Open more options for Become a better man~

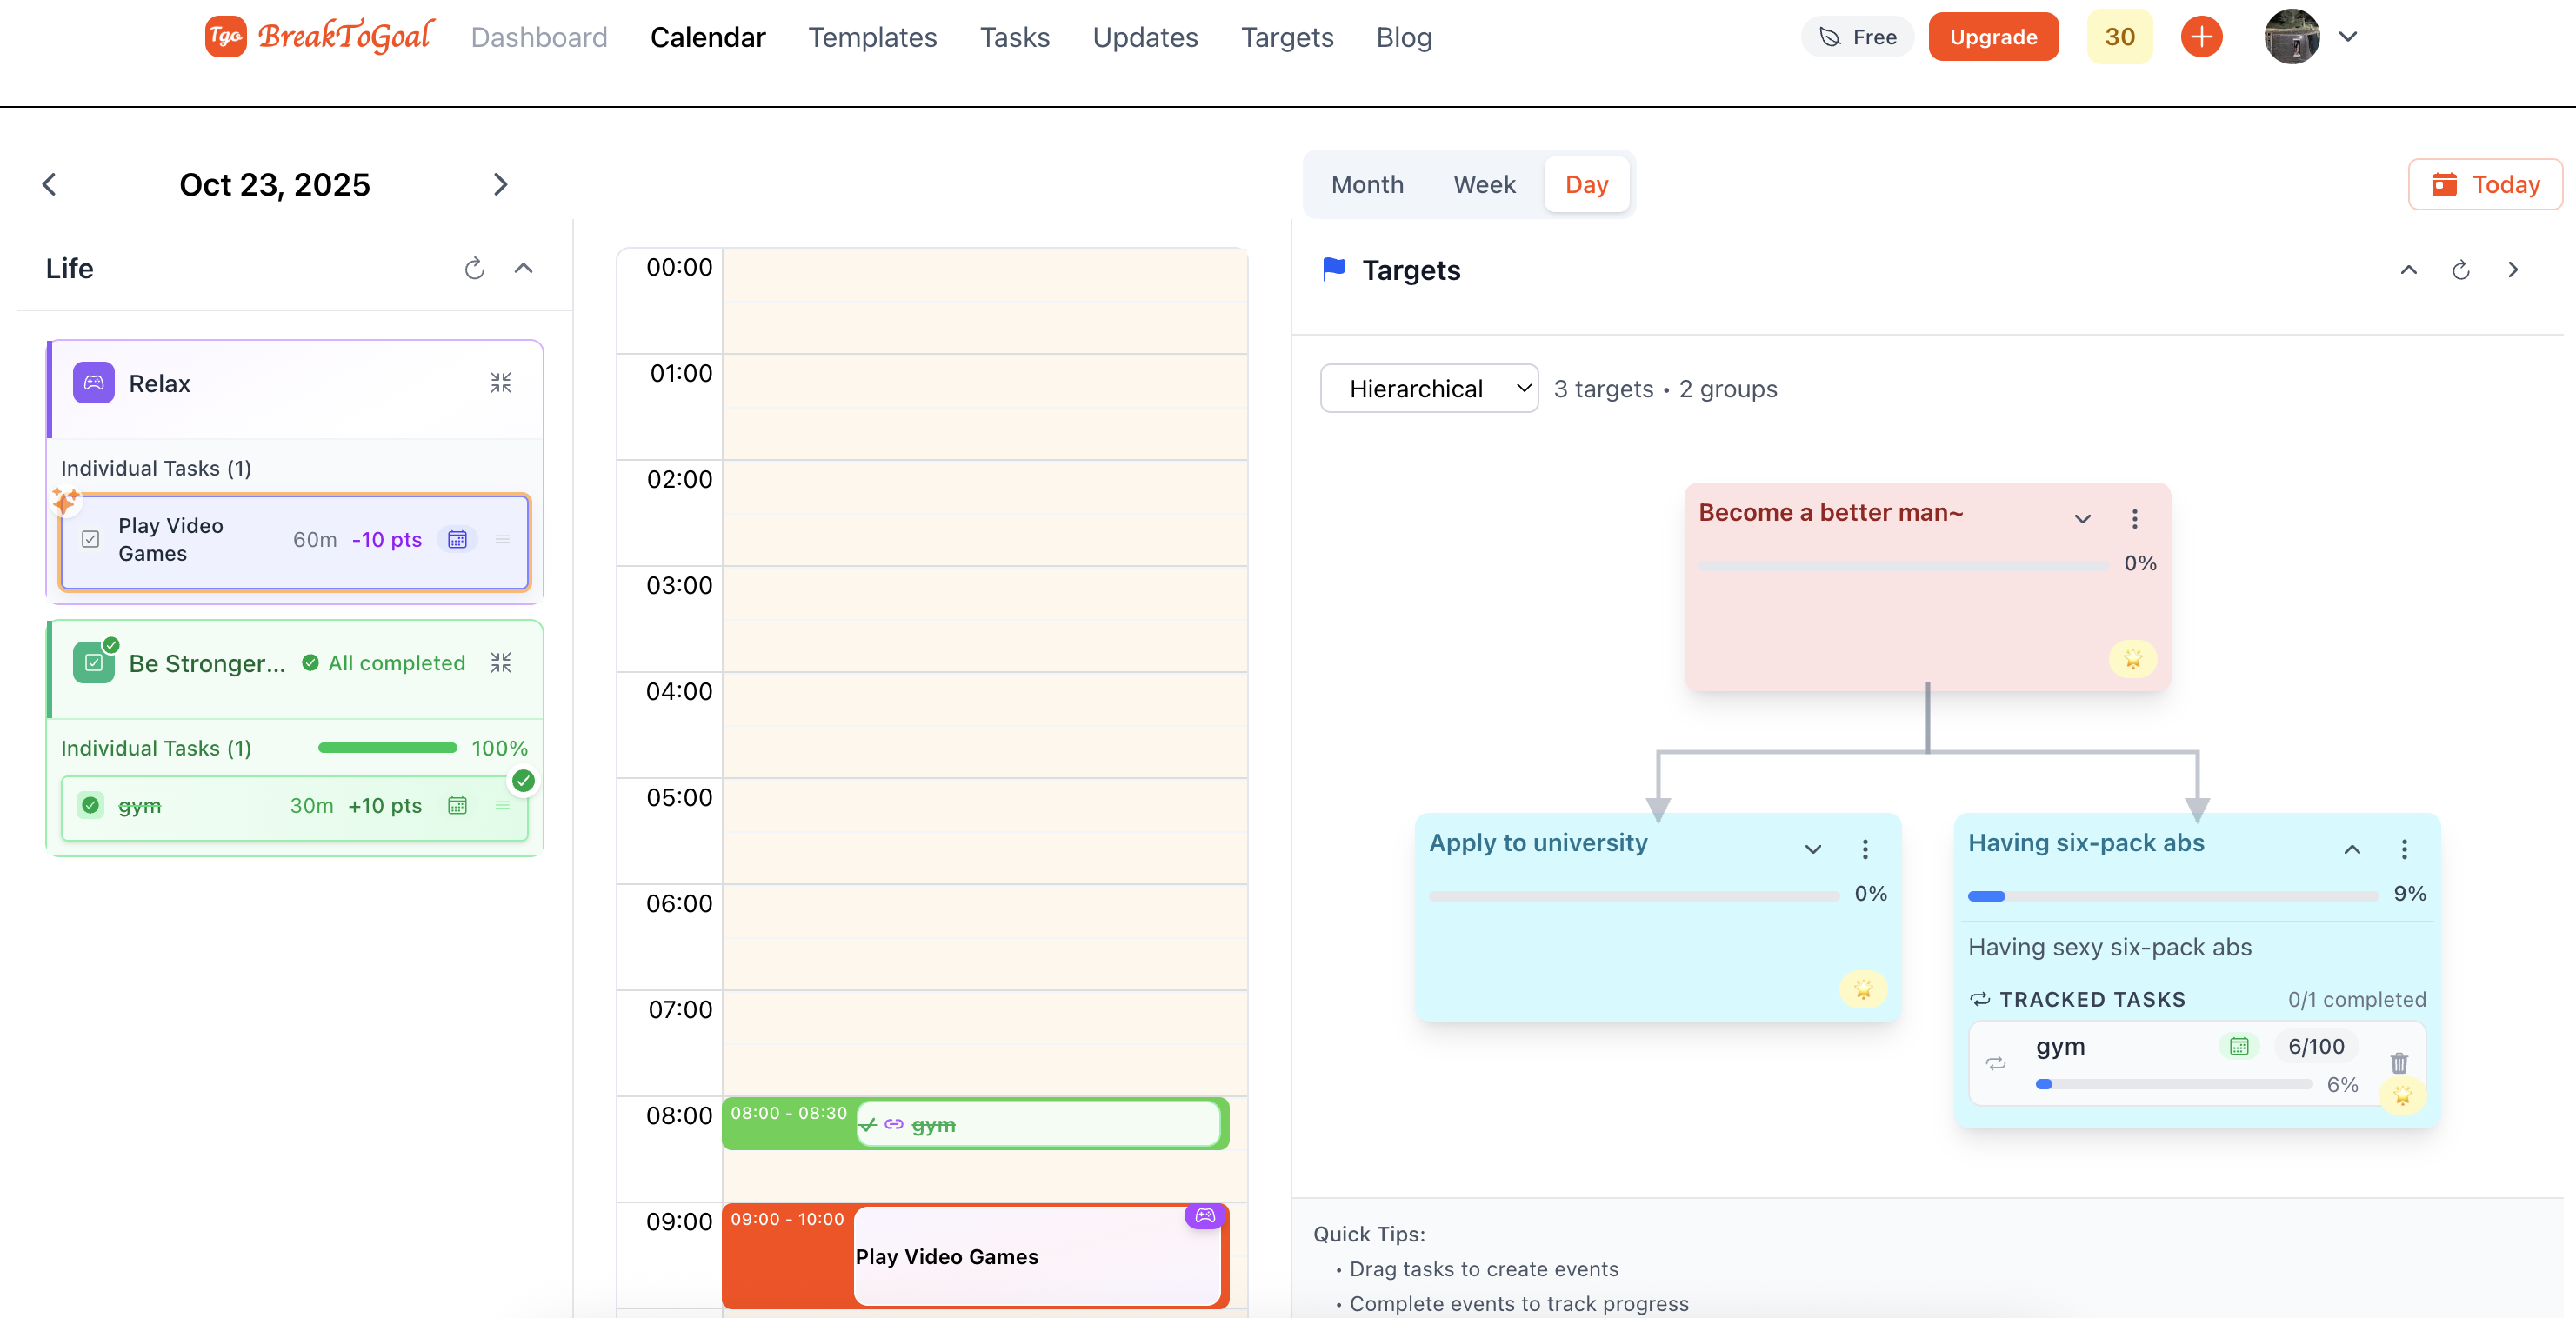[x=2134, y=519]
